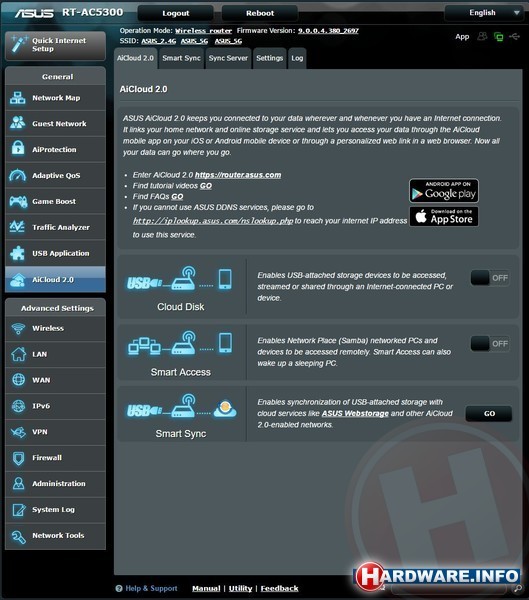Open the Manual link in the footer
The height and width of the screenshot is (600, 529).
click(x=206, y=589)
